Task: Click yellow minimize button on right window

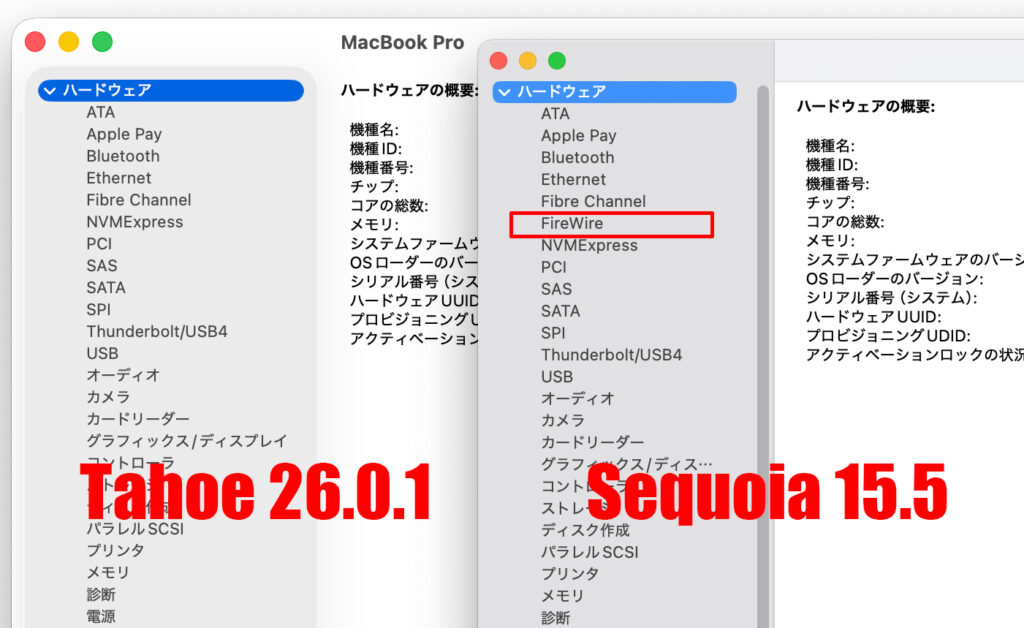Action: coord(527,61)
